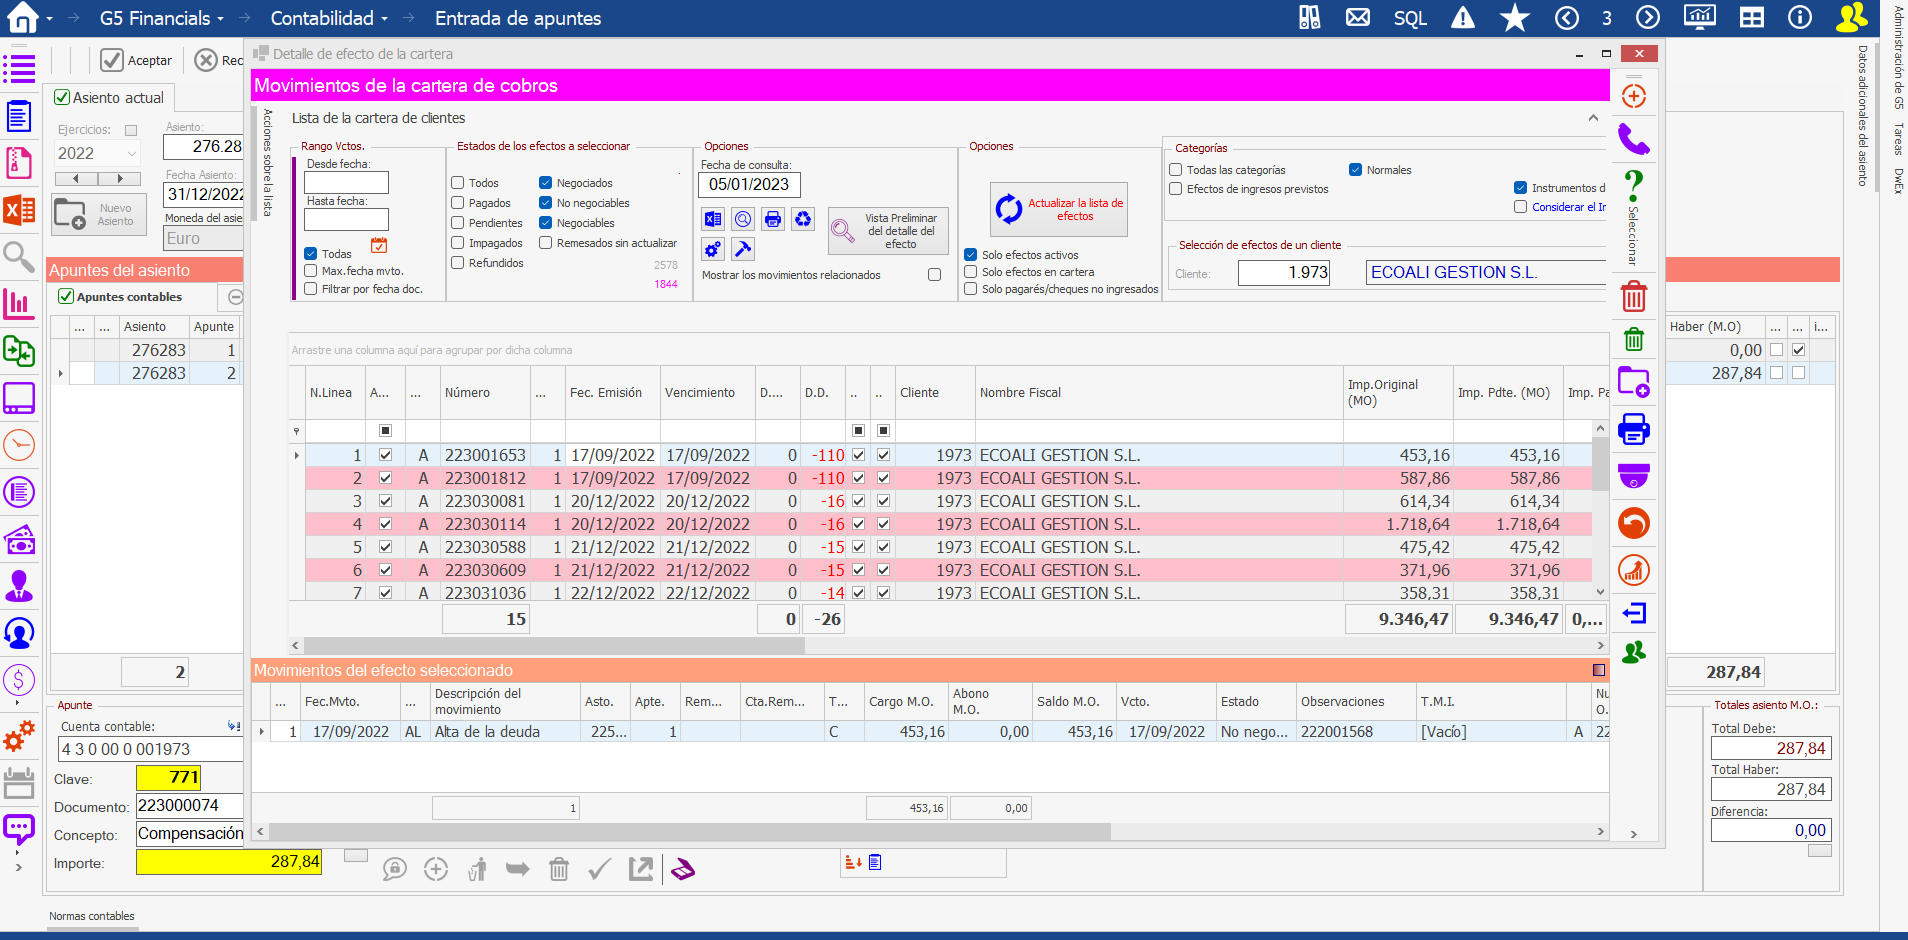1908x940 pixels.
Task: Click the red trash icon in right toolbar
Action: [x=1634, y=297]
